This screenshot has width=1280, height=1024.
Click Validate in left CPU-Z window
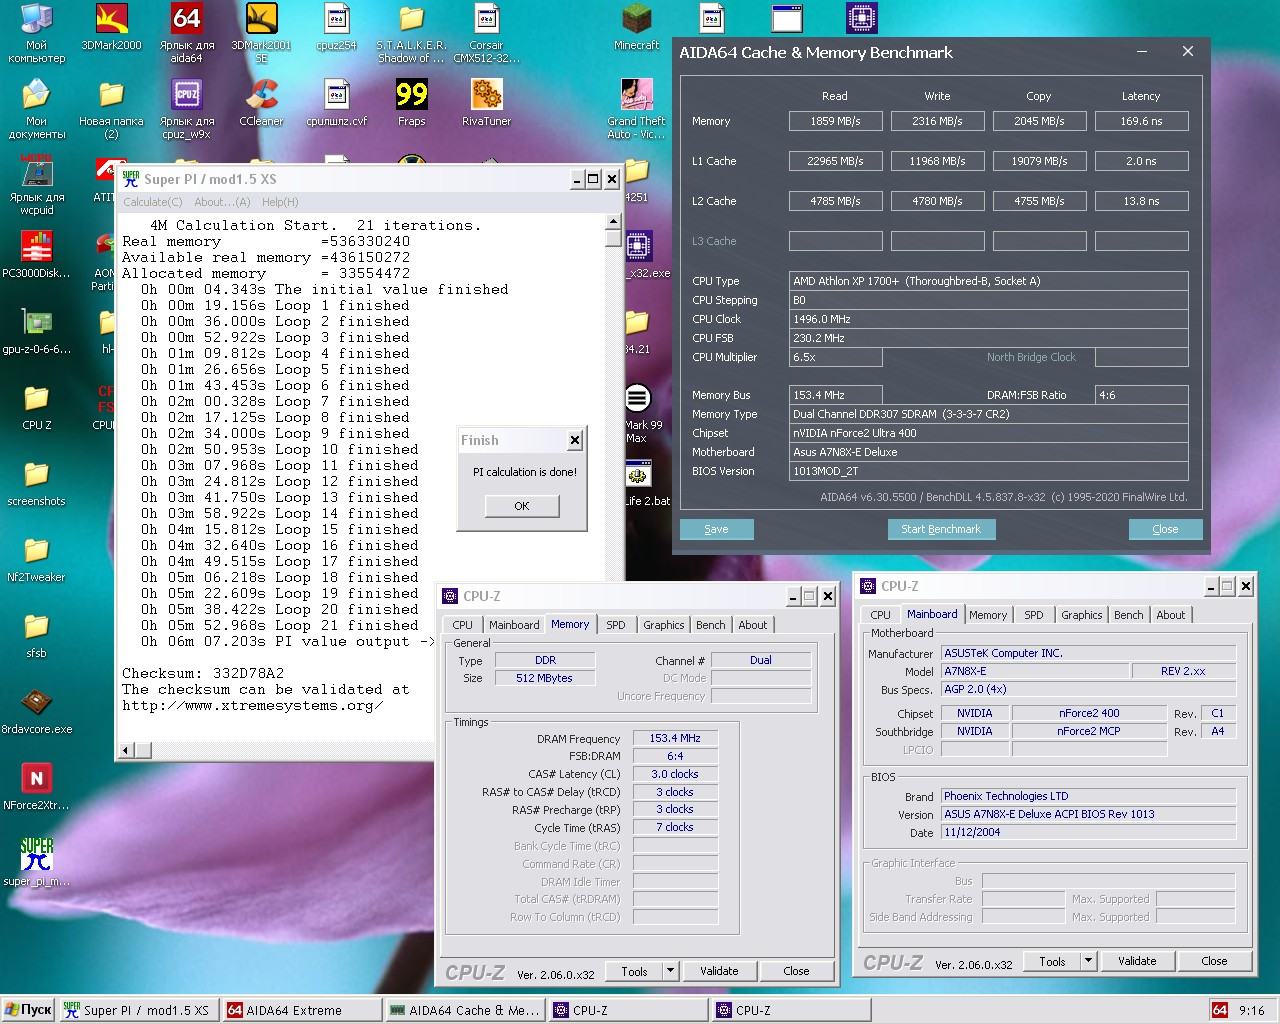pos(719,971)
